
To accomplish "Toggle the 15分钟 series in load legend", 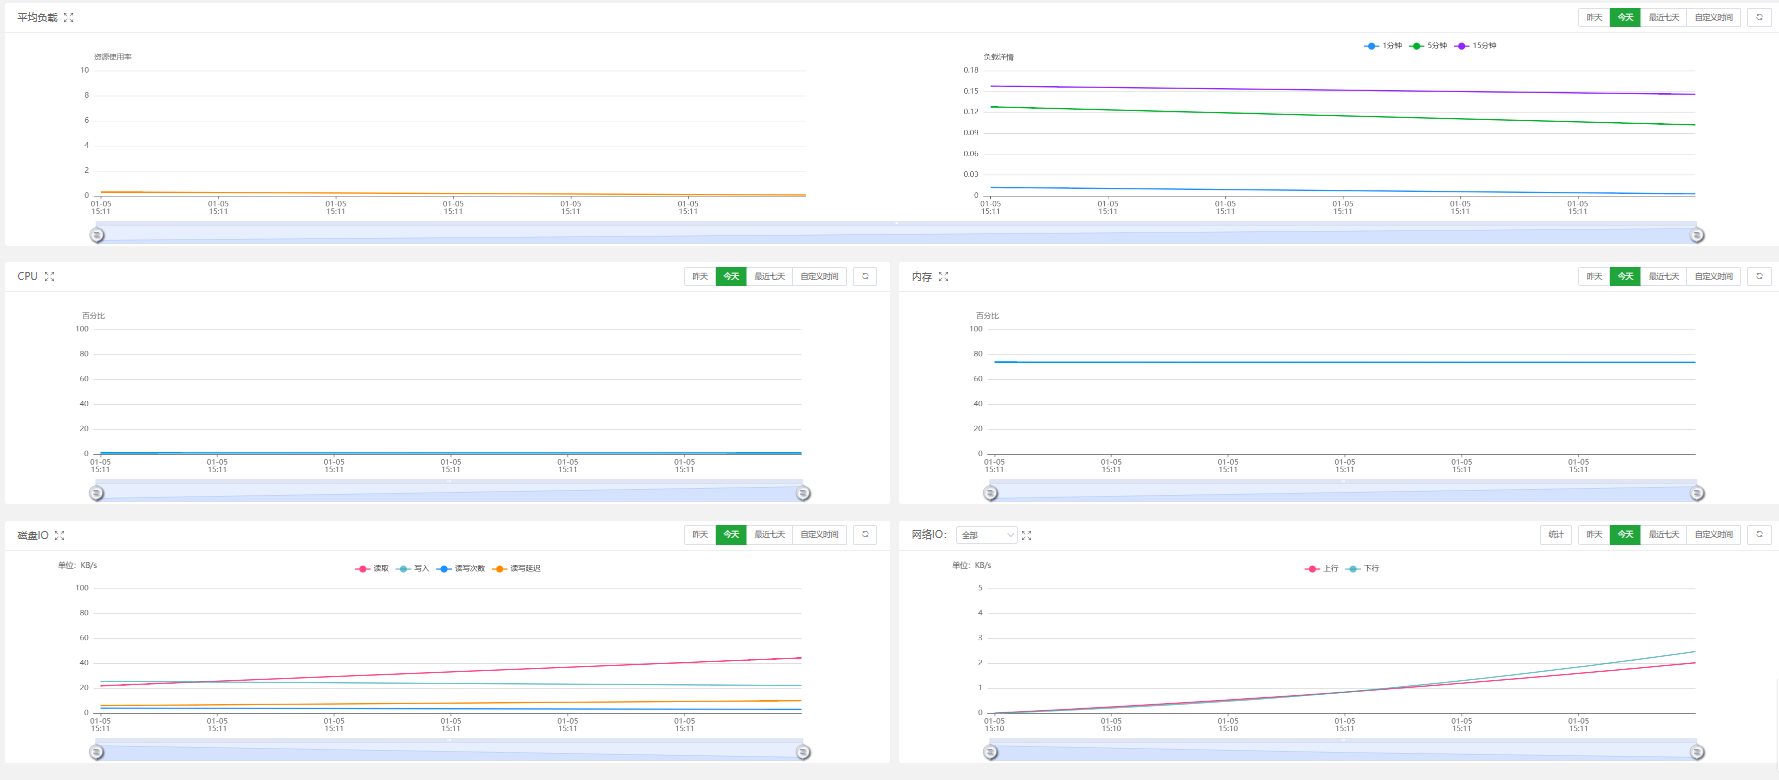I will [x=1476, y=46].
